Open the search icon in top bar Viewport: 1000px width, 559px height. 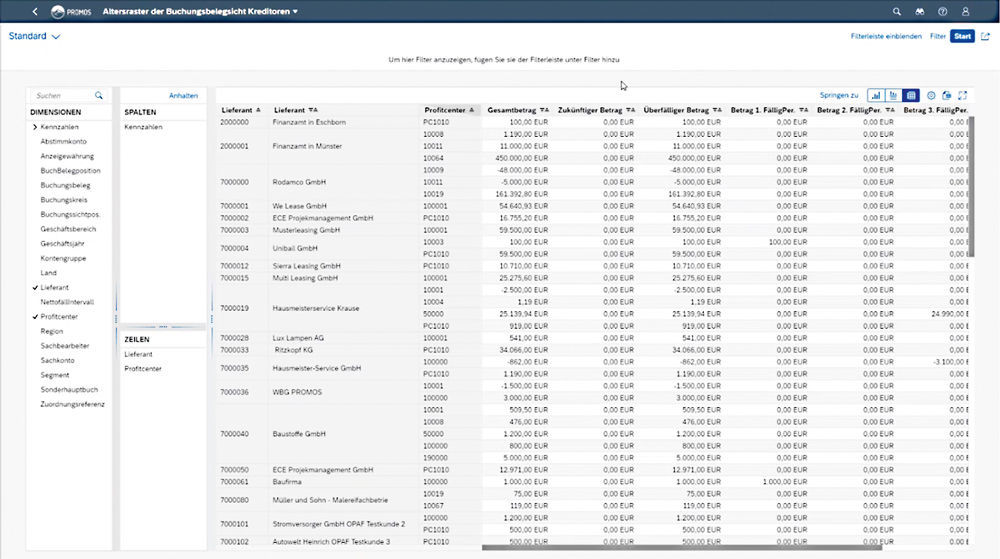coord(895,11)
